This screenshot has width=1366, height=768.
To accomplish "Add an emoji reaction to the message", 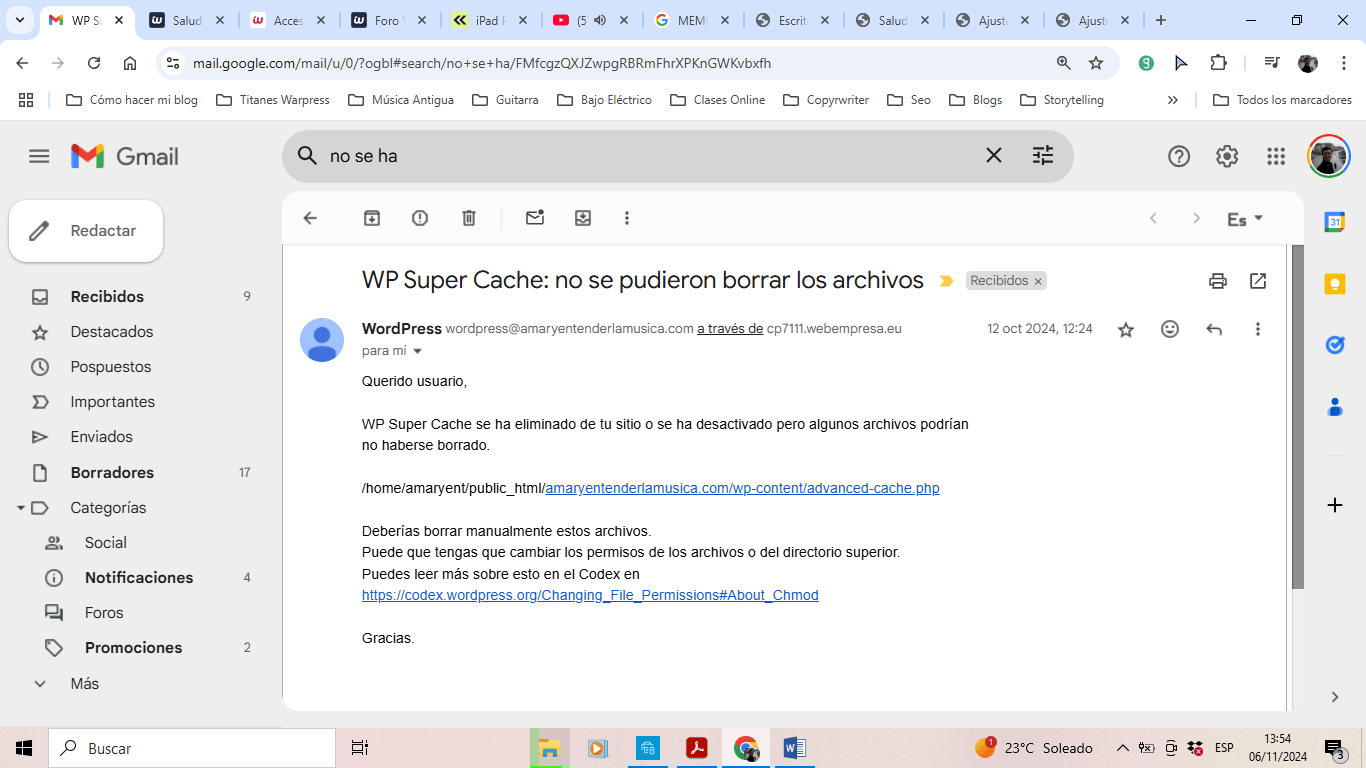I will [x=1170, y=329].
